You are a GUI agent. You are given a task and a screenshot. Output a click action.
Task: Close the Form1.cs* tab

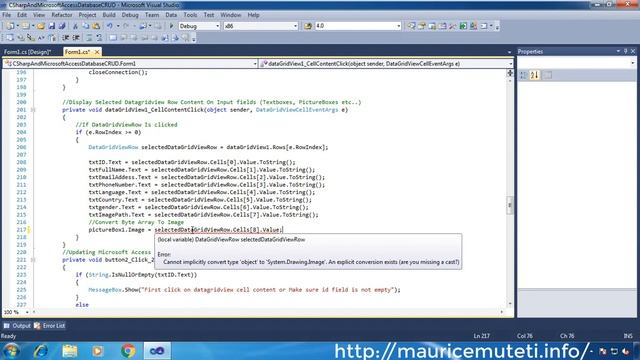click(x=97, y=52)
